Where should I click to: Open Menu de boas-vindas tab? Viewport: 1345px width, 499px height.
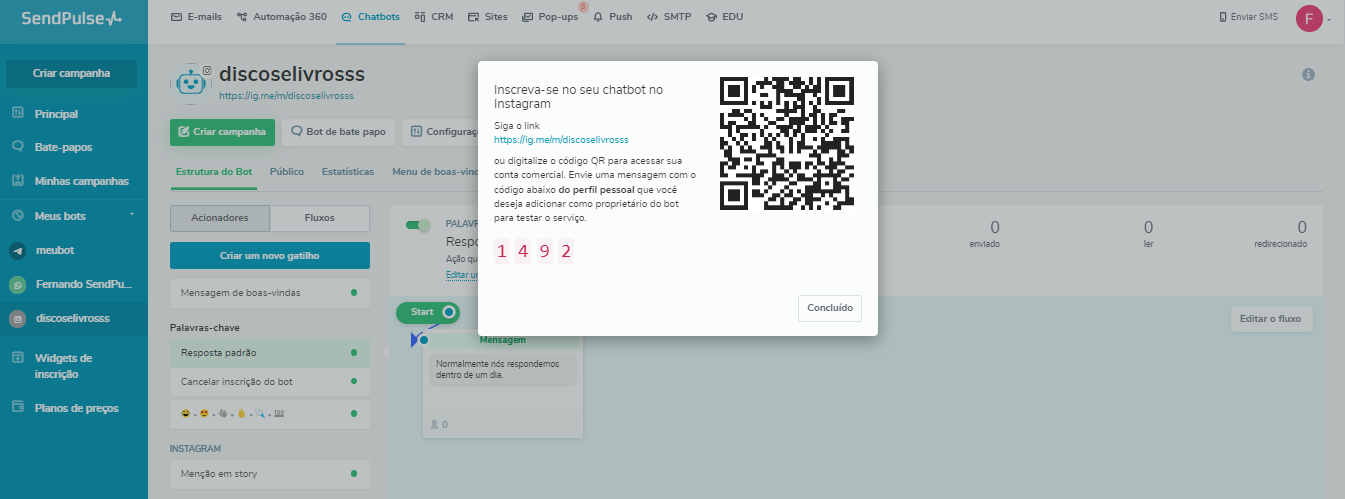pyautogui.click(x=435, y=172)
